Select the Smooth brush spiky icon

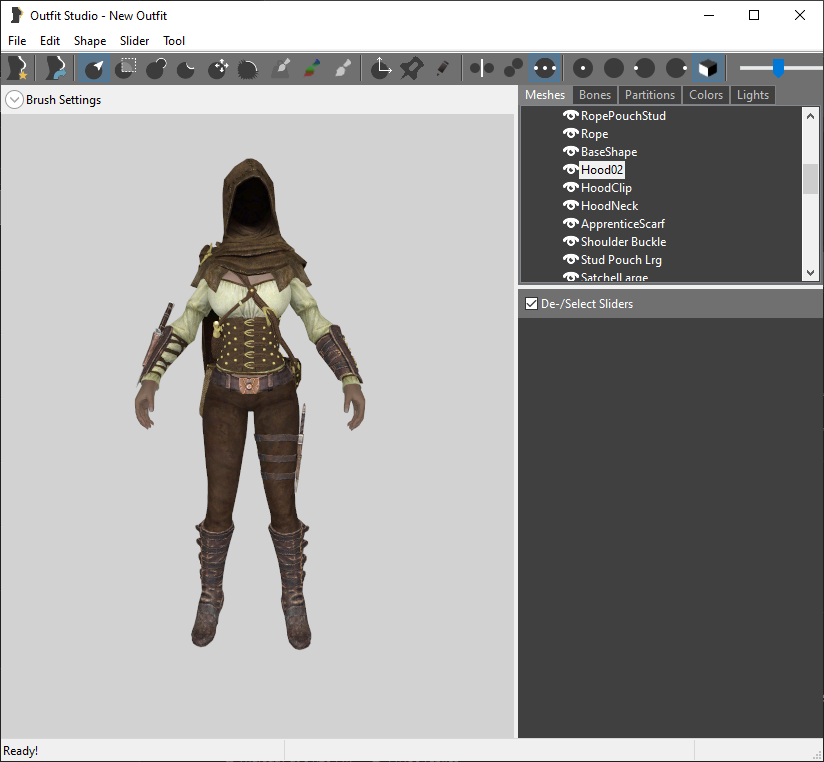coord(248,68)
